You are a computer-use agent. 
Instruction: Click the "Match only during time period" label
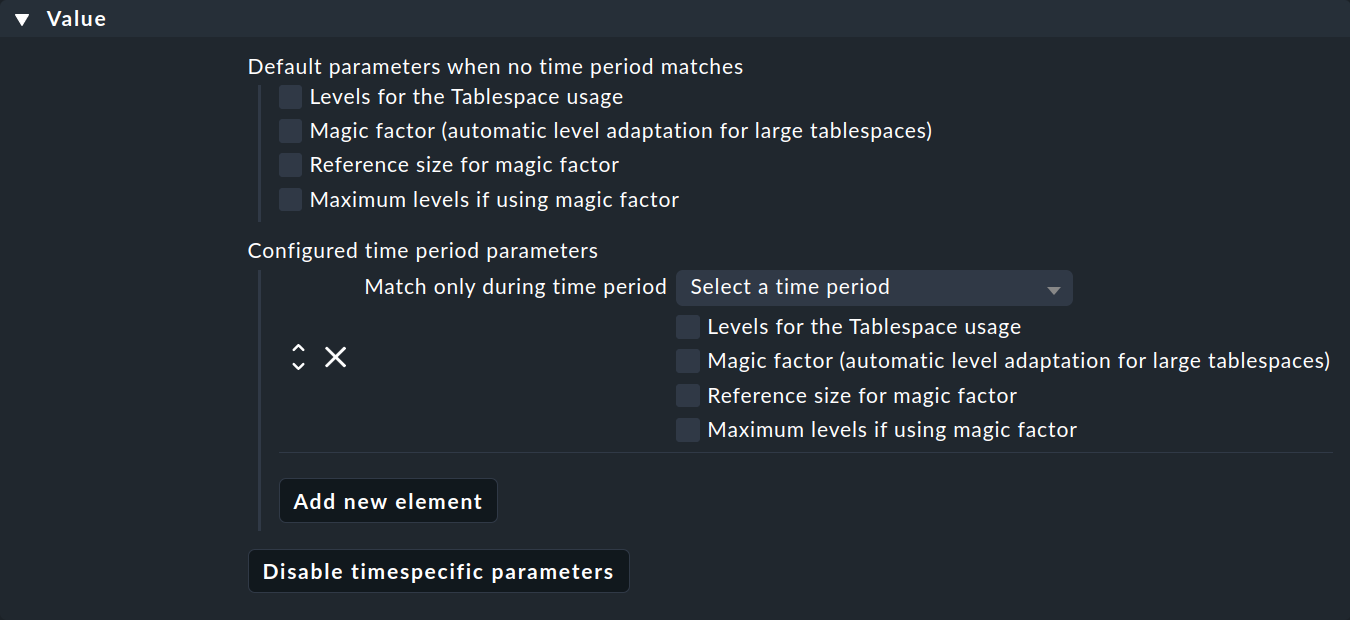pos(514,287)
